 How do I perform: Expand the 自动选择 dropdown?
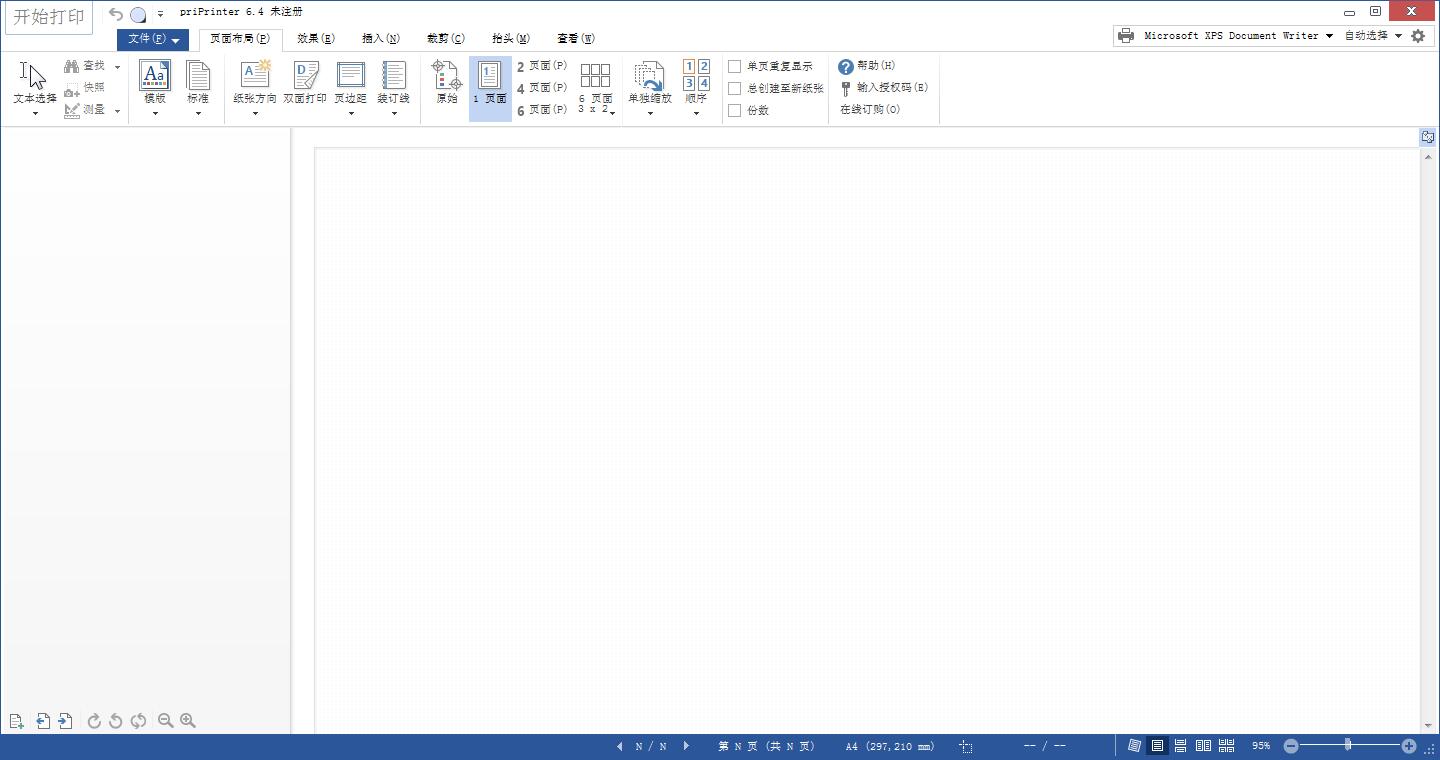pos(1398,35)
